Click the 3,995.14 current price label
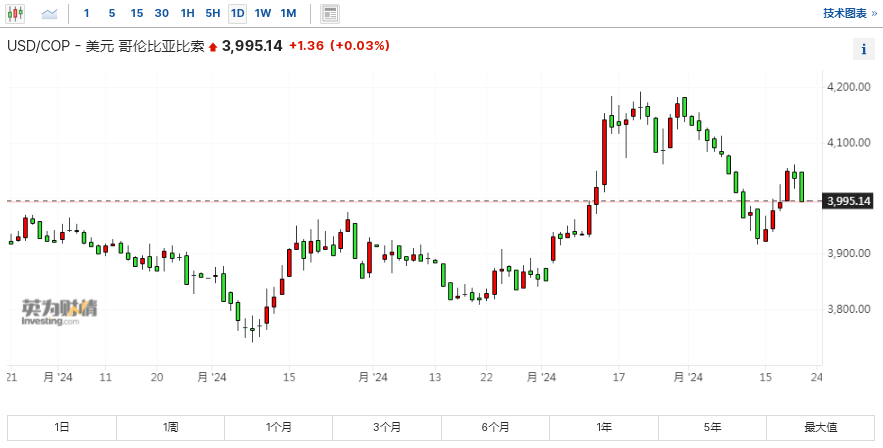Image resolution: width=883 pixels, height=448 pixels. pyautogui.click(x=849, y=201)
